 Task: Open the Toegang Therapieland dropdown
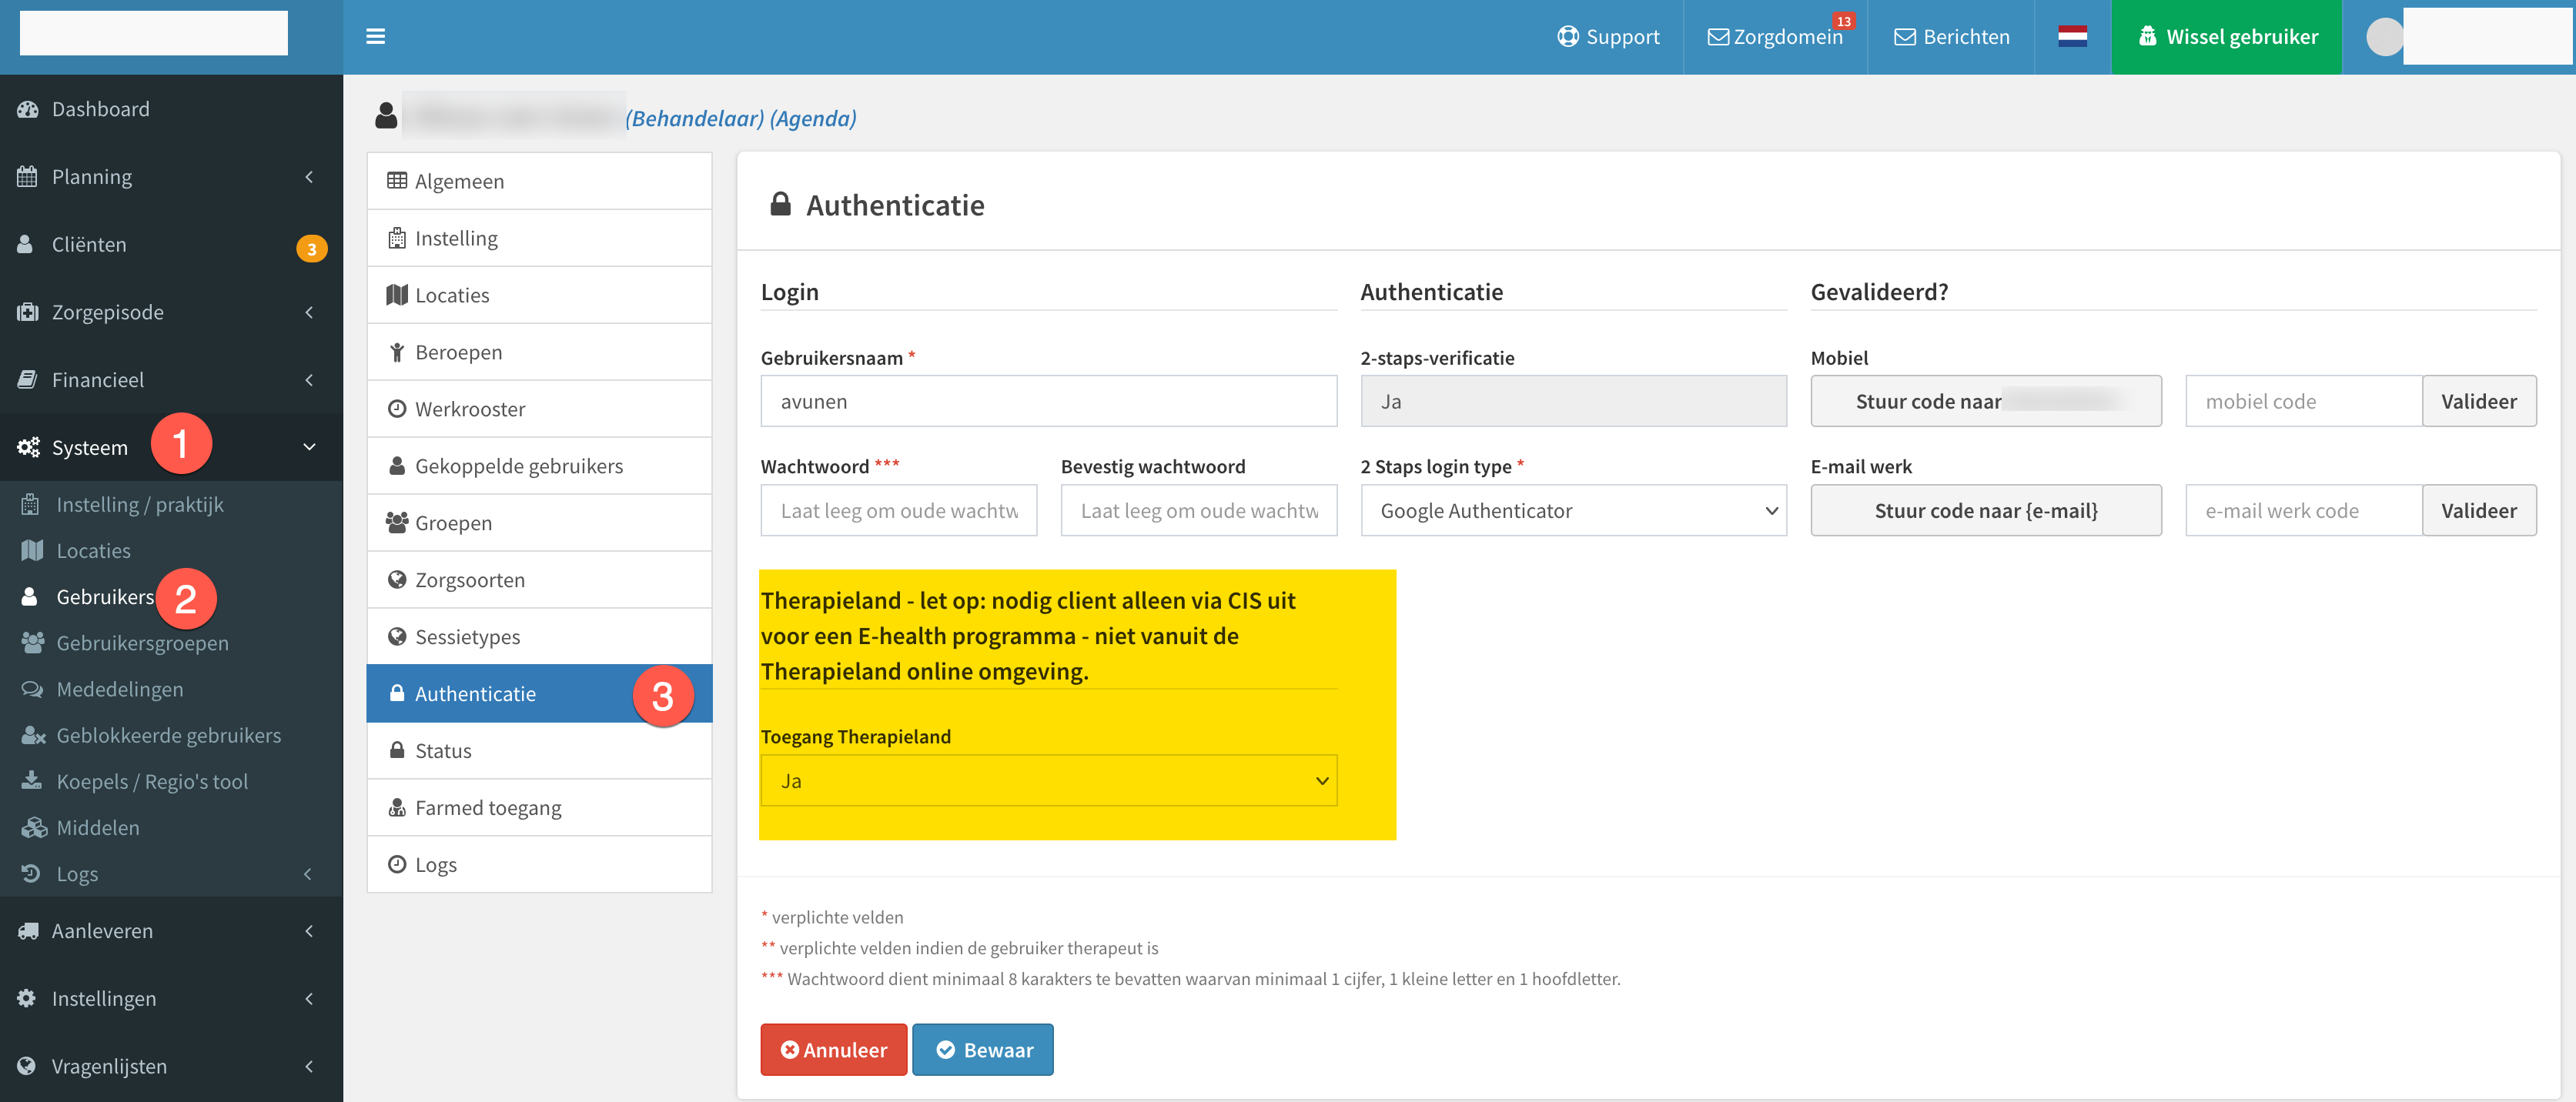[1048, 780]
